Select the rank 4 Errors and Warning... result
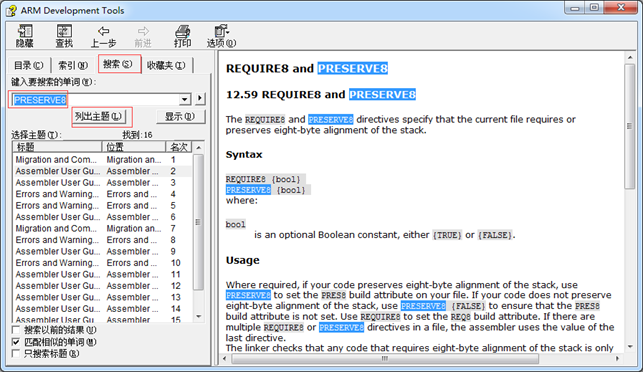The height and width of the screenshot is (372, 643). [x=103, y=194]
